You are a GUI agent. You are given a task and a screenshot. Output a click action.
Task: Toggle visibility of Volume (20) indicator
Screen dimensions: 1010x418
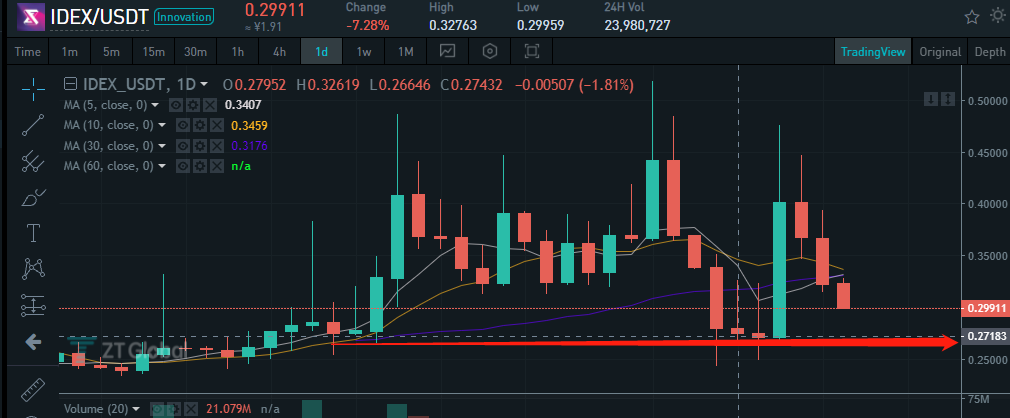point(155,408)
